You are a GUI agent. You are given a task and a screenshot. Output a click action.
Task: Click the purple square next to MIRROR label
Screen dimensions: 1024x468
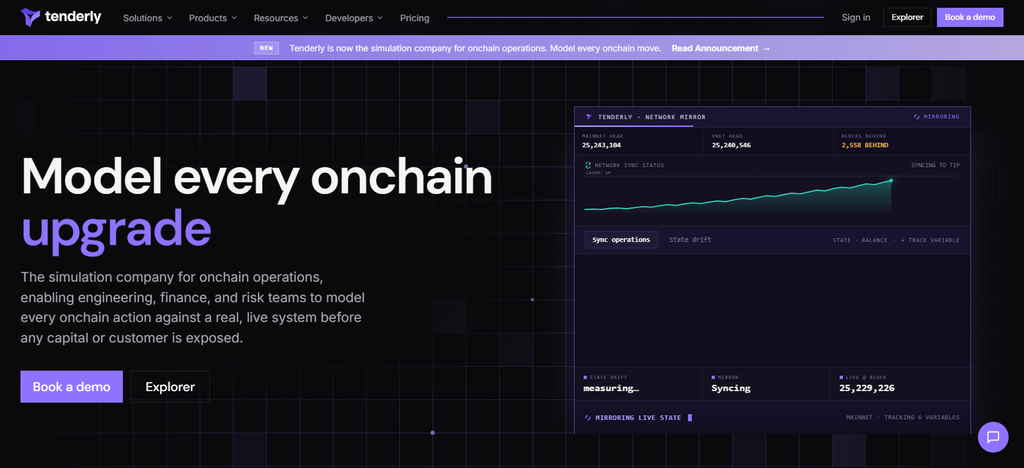point(713,377)
